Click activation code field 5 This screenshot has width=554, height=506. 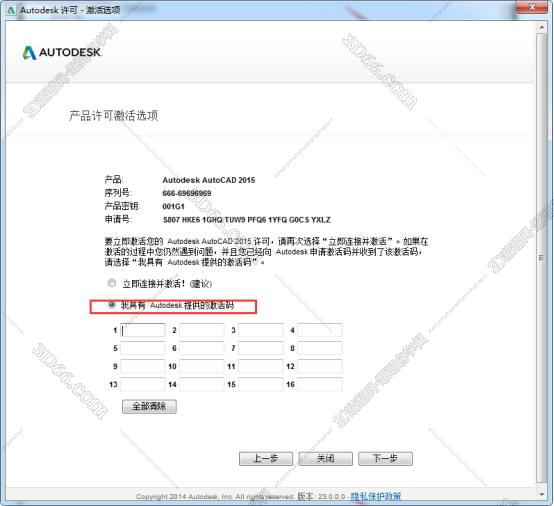[143, 348]
